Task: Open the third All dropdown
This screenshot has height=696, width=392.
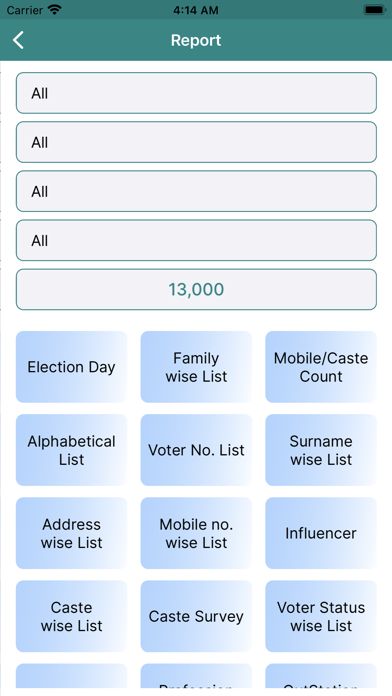Action: (196, 191)
